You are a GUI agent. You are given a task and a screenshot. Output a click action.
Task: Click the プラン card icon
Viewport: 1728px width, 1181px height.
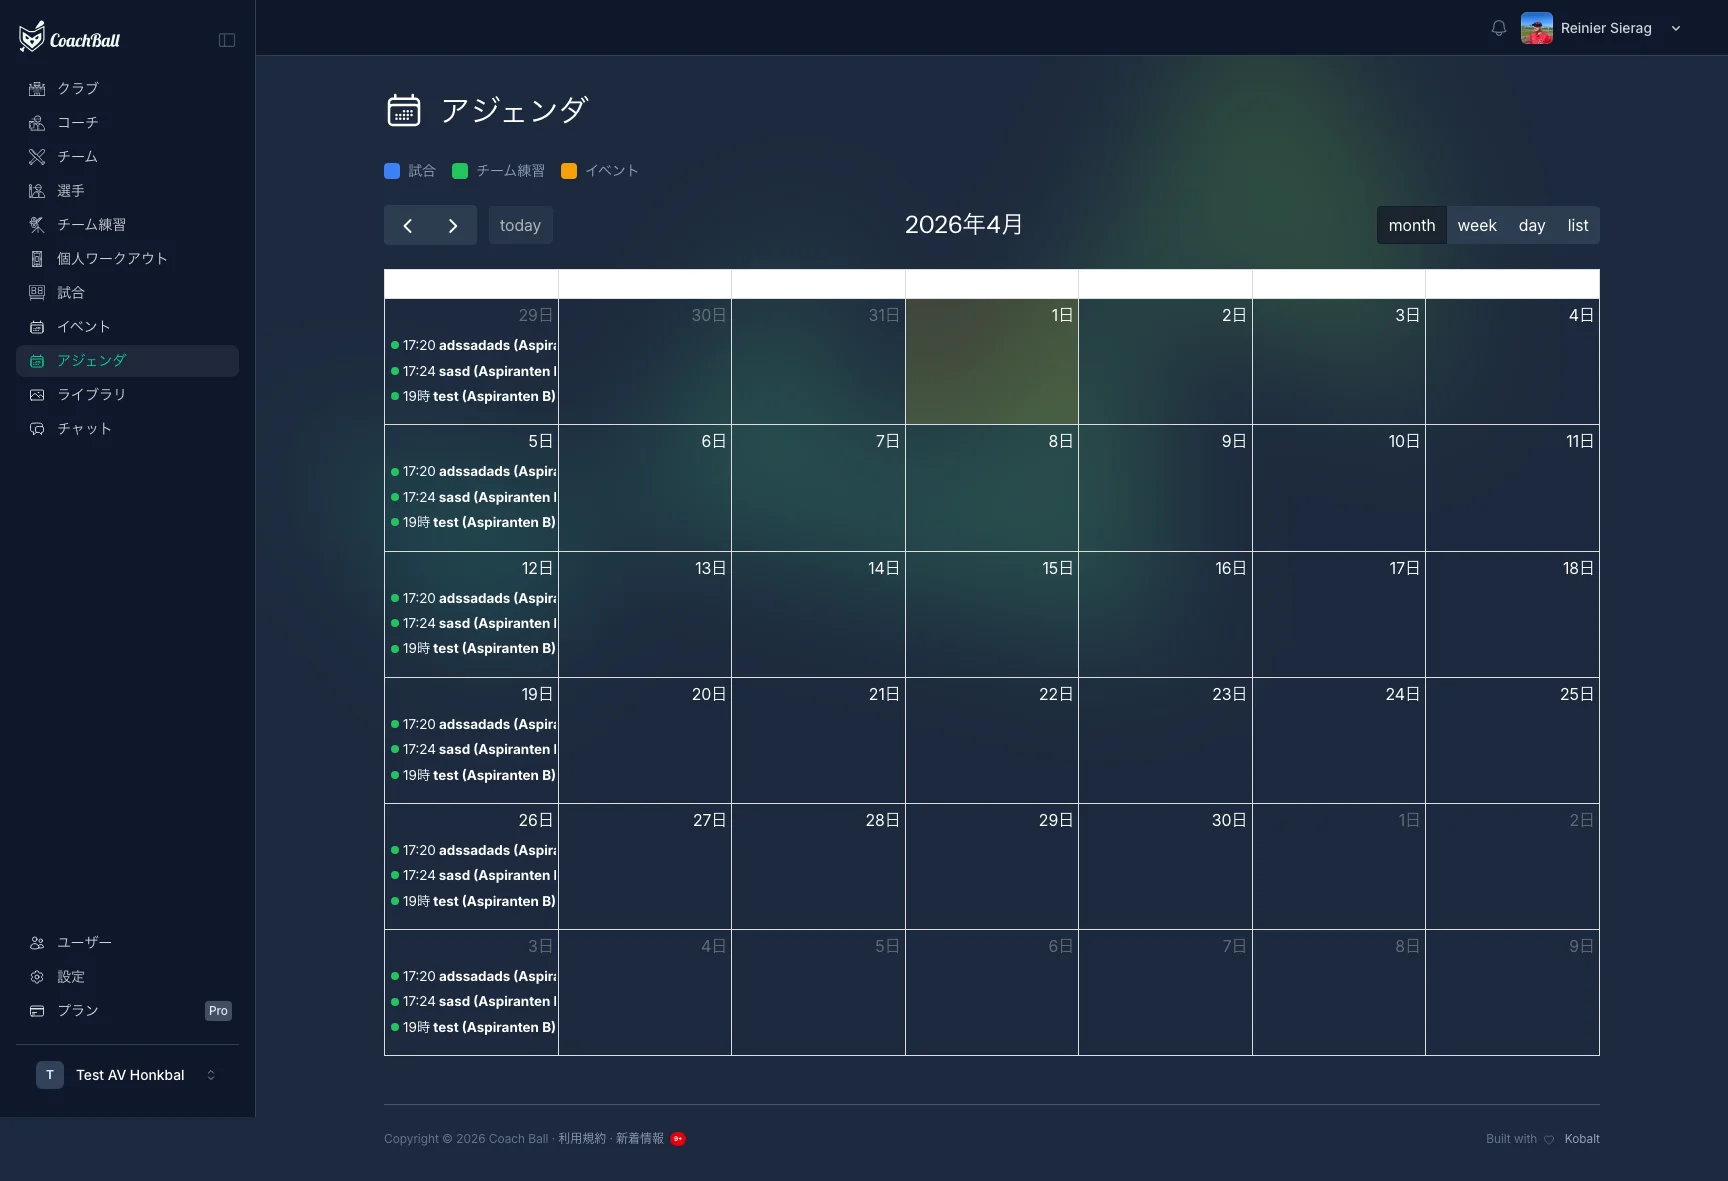click(37, 1011)
